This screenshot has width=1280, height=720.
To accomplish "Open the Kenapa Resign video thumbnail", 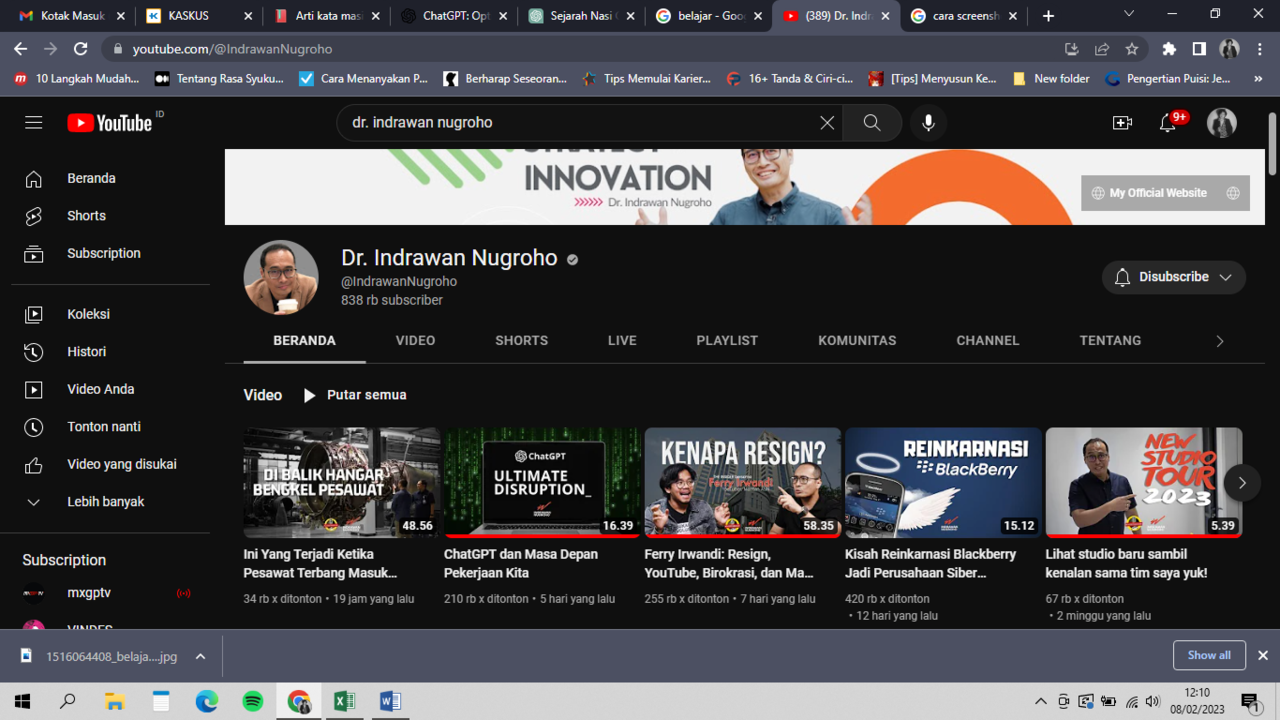I will point(743,483).
